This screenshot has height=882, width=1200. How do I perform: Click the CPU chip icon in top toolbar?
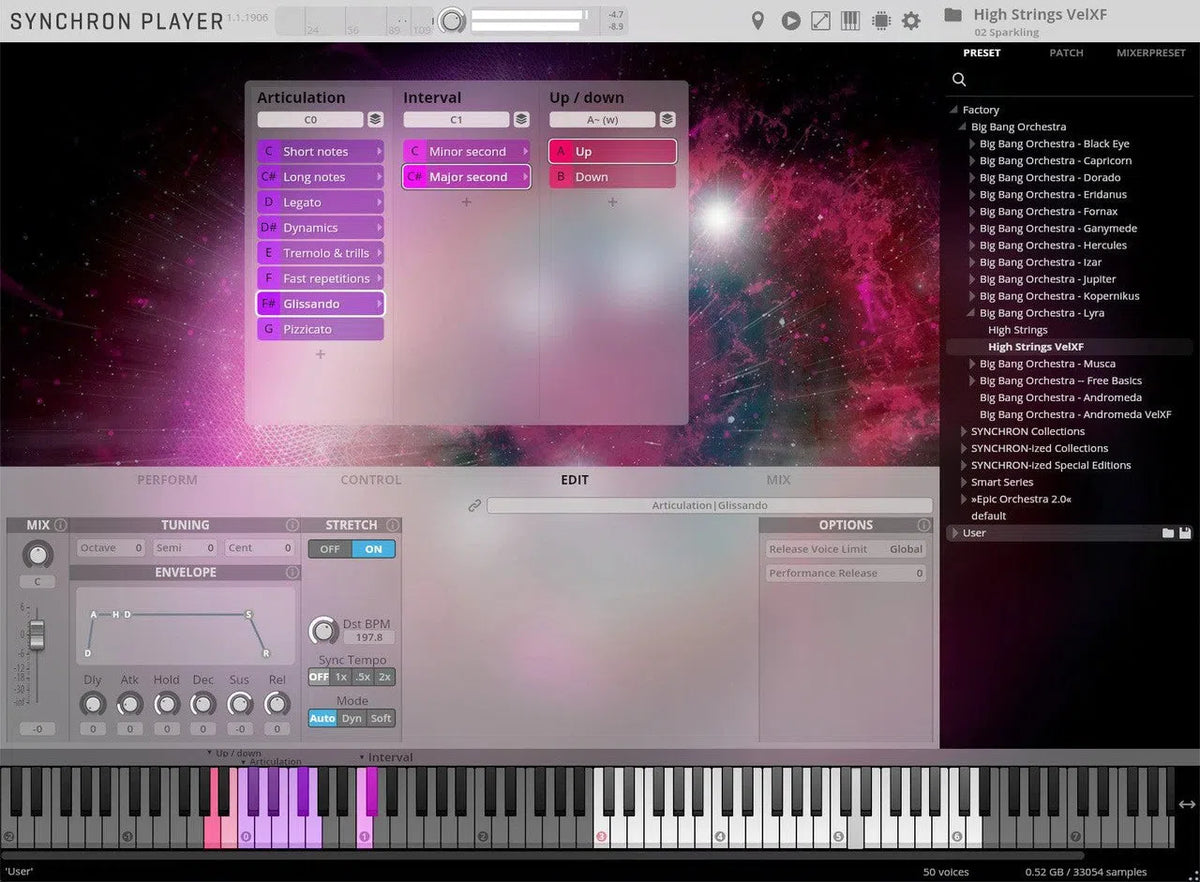[881, 20]
